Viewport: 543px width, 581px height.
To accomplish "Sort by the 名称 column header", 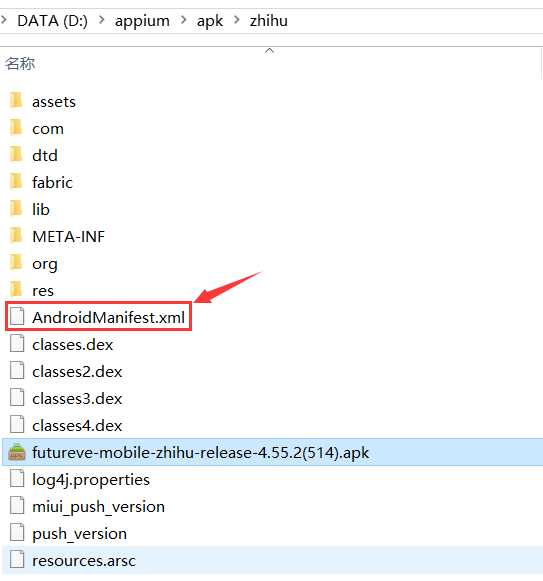I will click(20, 64).
